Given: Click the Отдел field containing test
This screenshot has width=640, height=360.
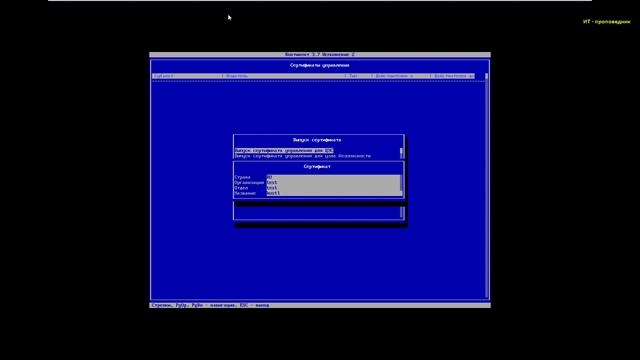Looking at the screenshot, I should [x=333, y=188].
